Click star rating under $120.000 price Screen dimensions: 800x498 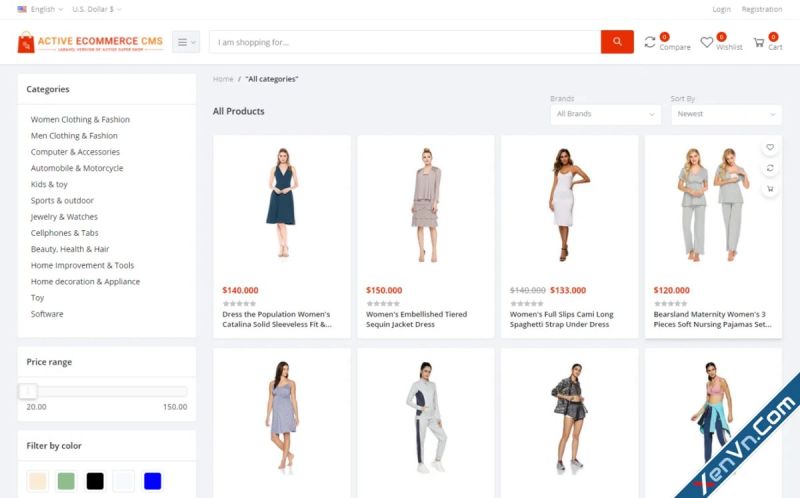pyautogui.click(x=671, y=304)
